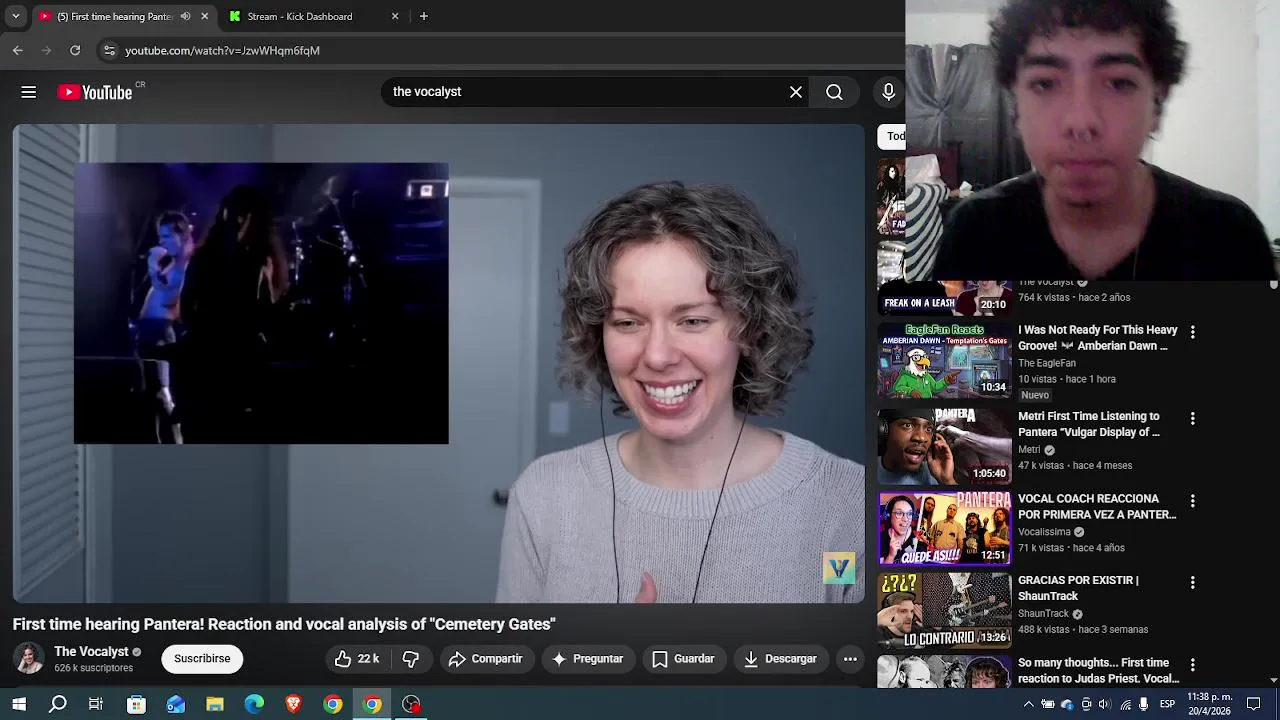This screenshot has width=1280, height=720.
Task: Click the microphone tray icon
Action: 1143,704
